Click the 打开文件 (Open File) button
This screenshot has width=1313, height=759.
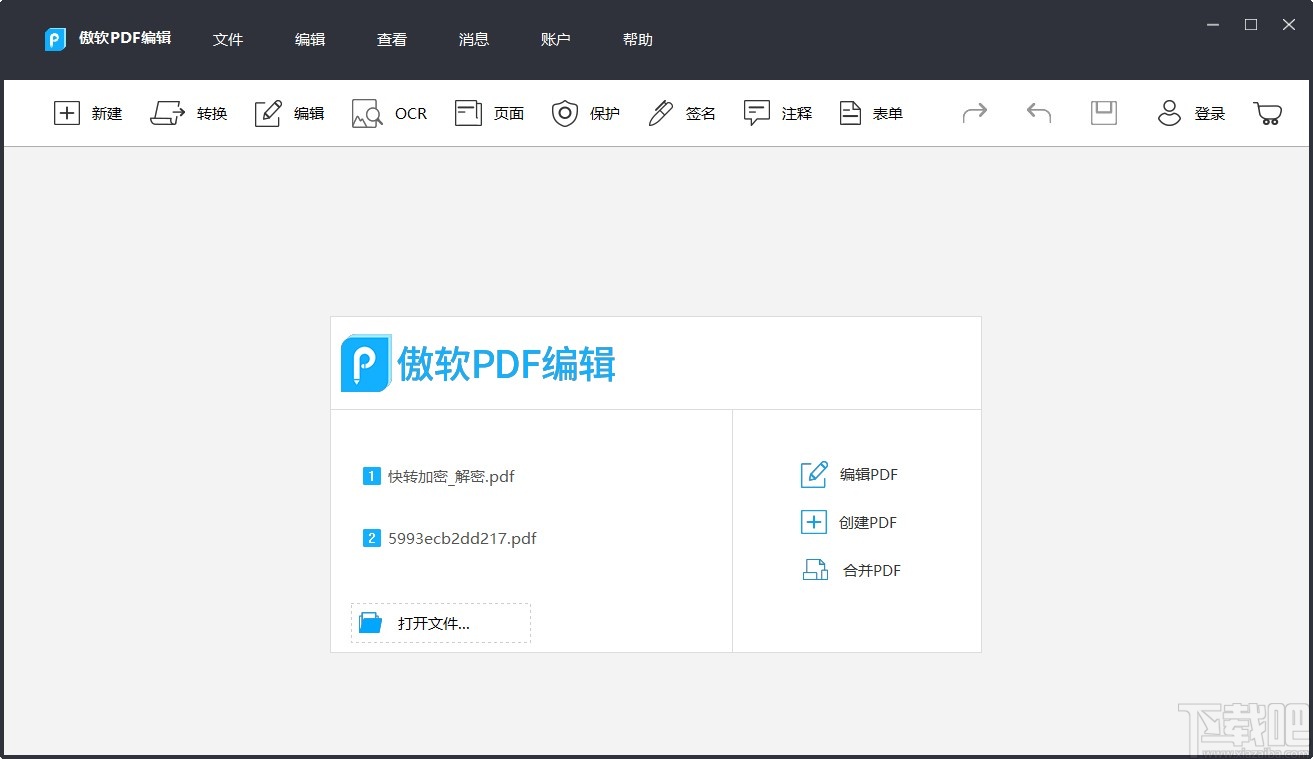439,622
